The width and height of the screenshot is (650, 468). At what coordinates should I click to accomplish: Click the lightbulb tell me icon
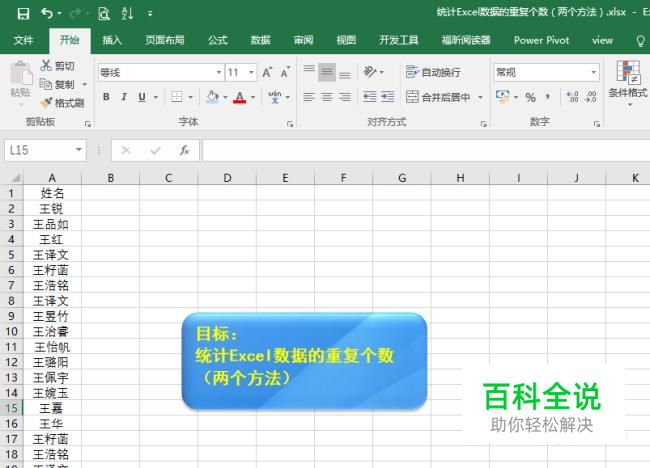[640, 40]
